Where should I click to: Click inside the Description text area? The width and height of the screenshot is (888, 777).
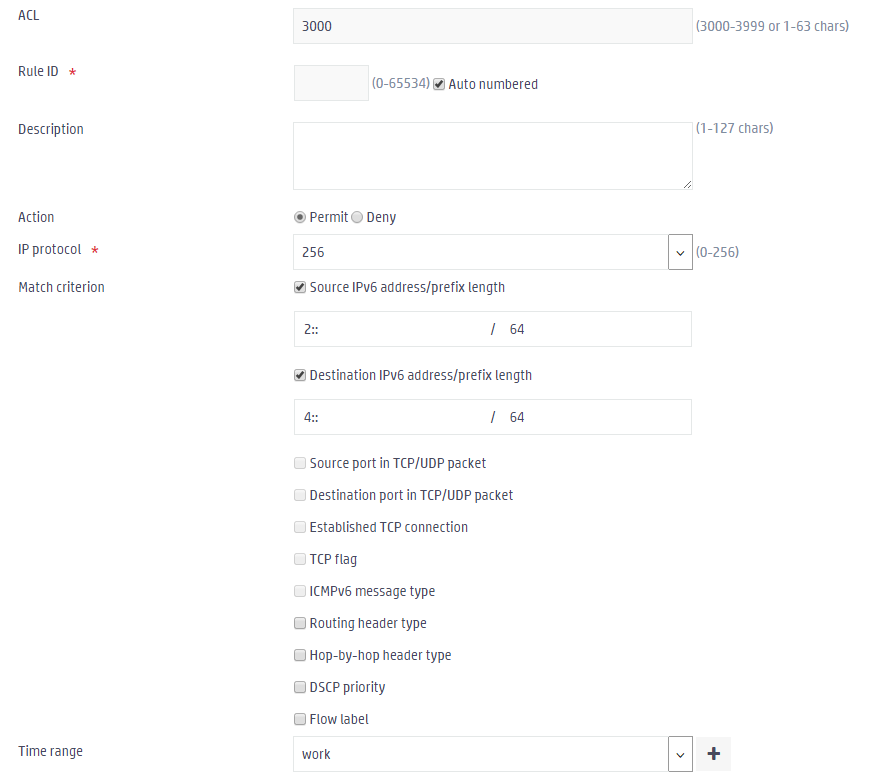click(x=493, y=156)
